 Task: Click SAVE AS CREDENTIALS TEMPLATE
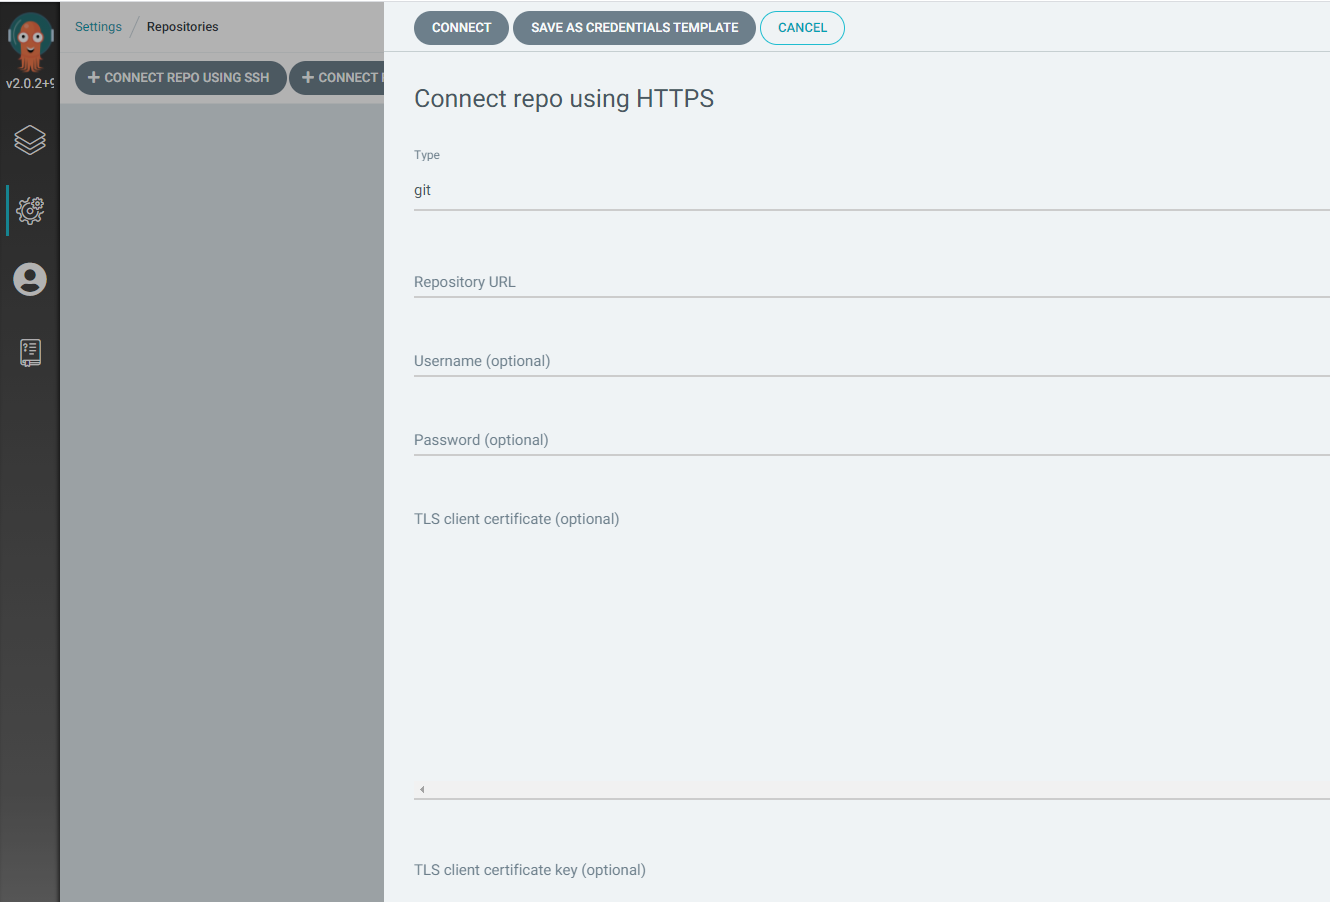(x=634, y=28)
